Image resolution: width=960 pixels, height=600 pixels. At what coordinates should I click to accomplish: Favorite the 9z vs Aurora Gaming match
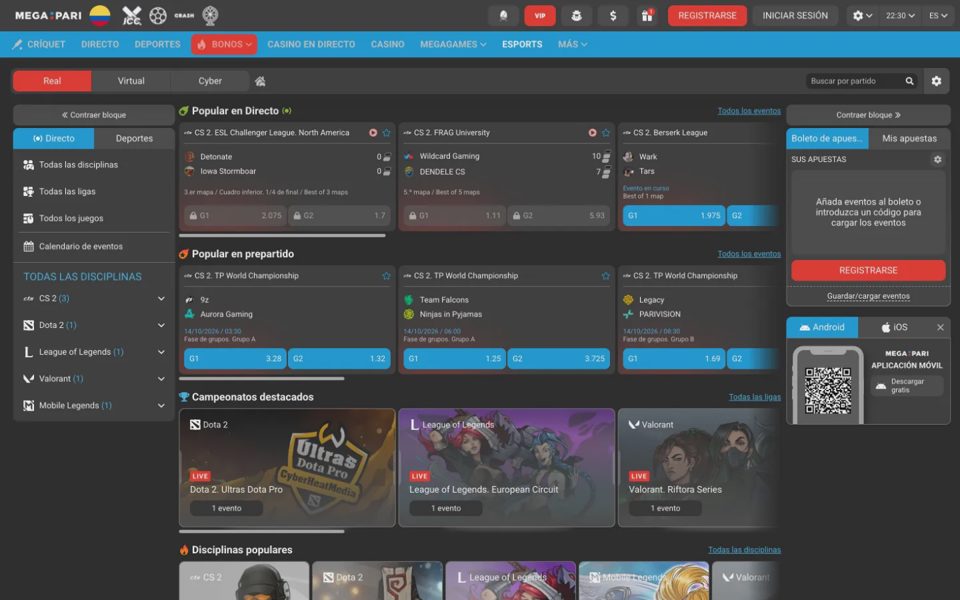pyautogui.click(x=386, y=276)
